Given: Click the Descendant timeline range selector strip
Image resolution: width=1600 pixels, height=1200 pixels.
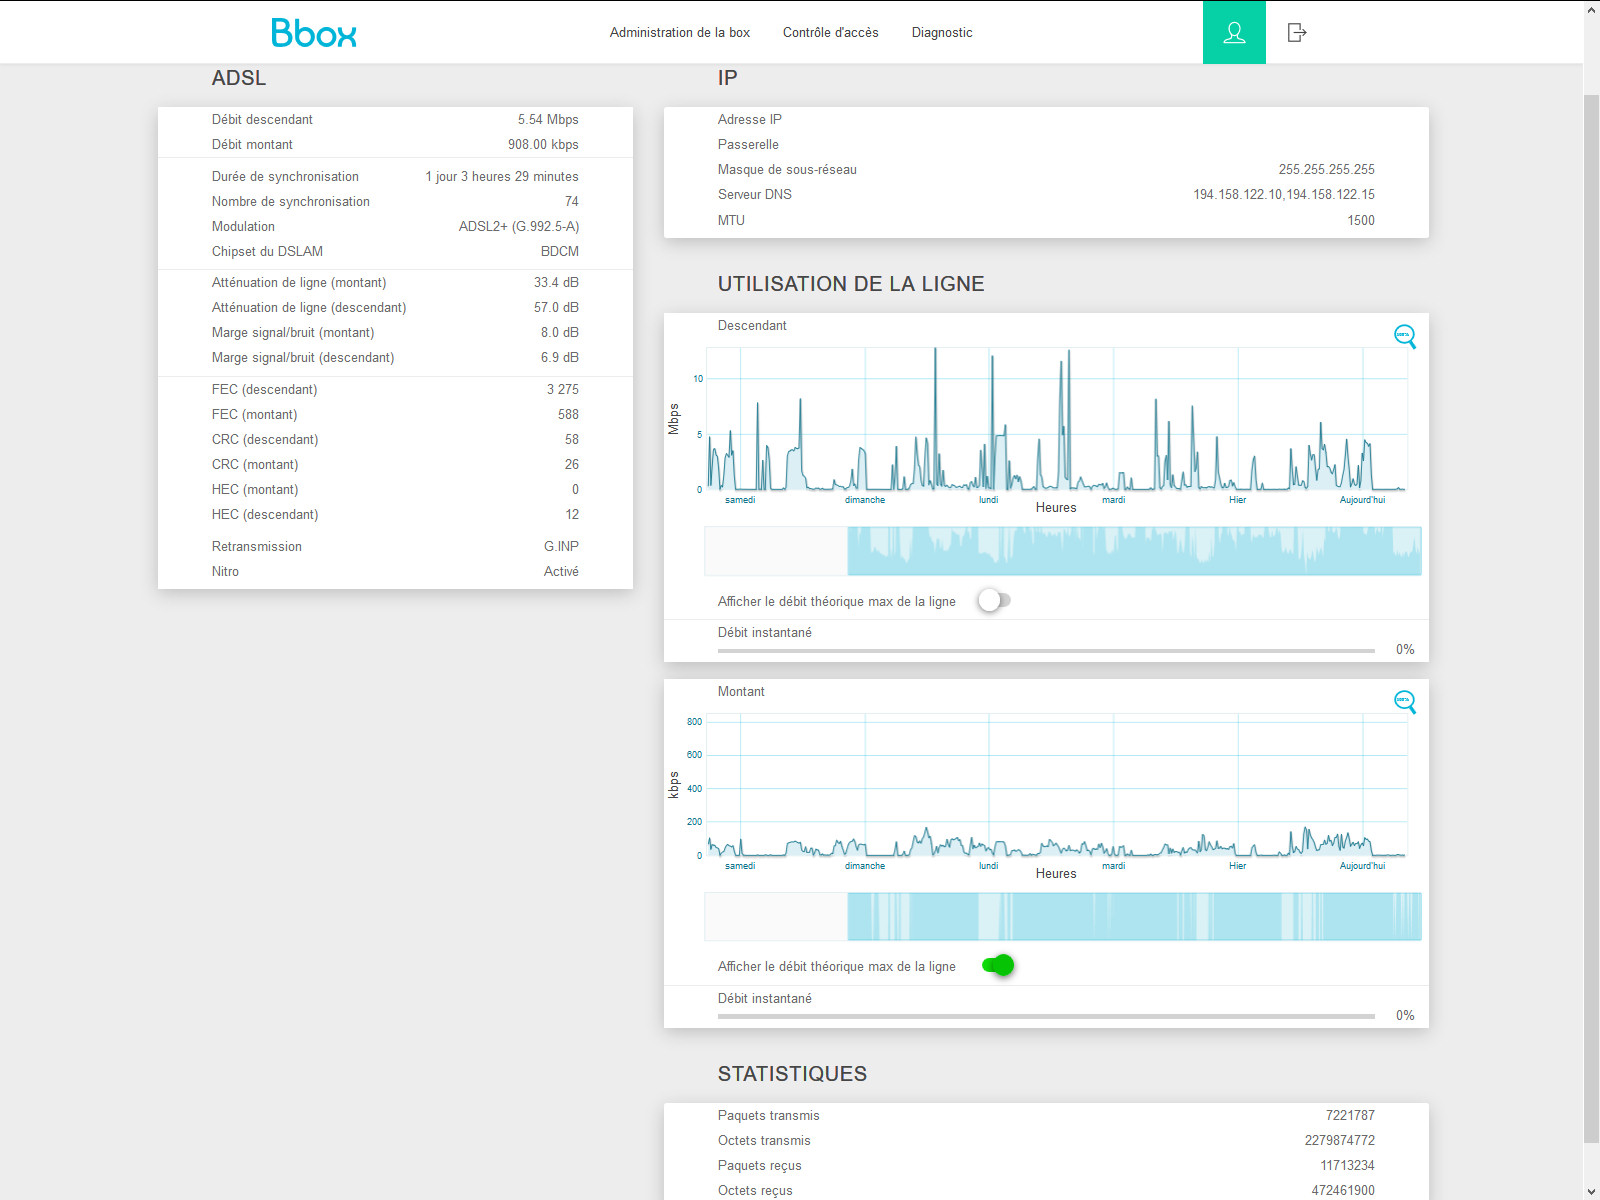Looking at the screenshot, I should point(1063,551).
